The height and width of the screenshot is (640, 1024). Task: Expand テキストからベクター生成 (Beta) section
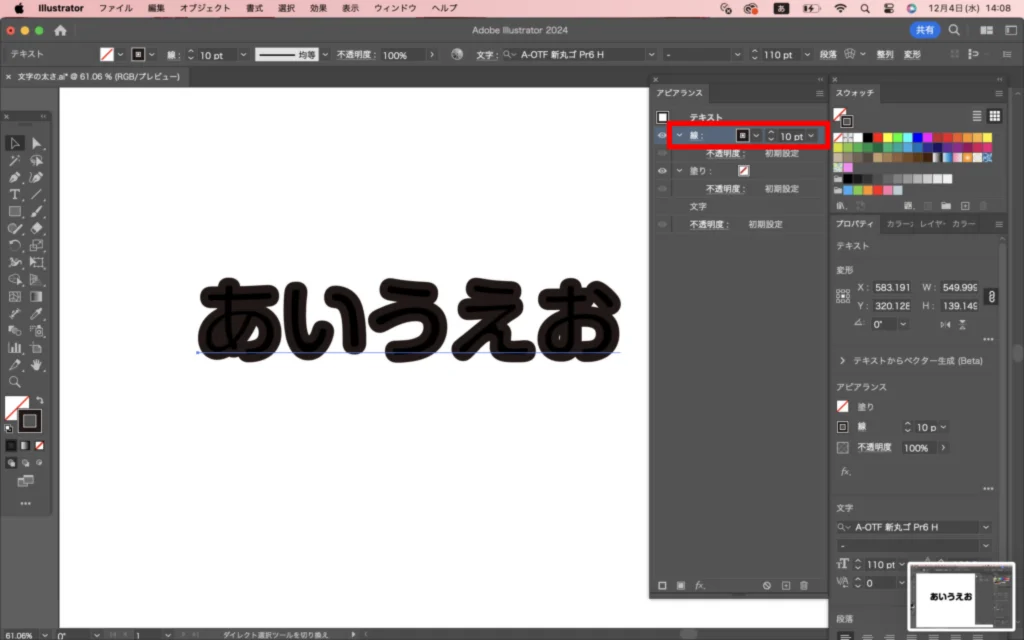coord(843,360)
